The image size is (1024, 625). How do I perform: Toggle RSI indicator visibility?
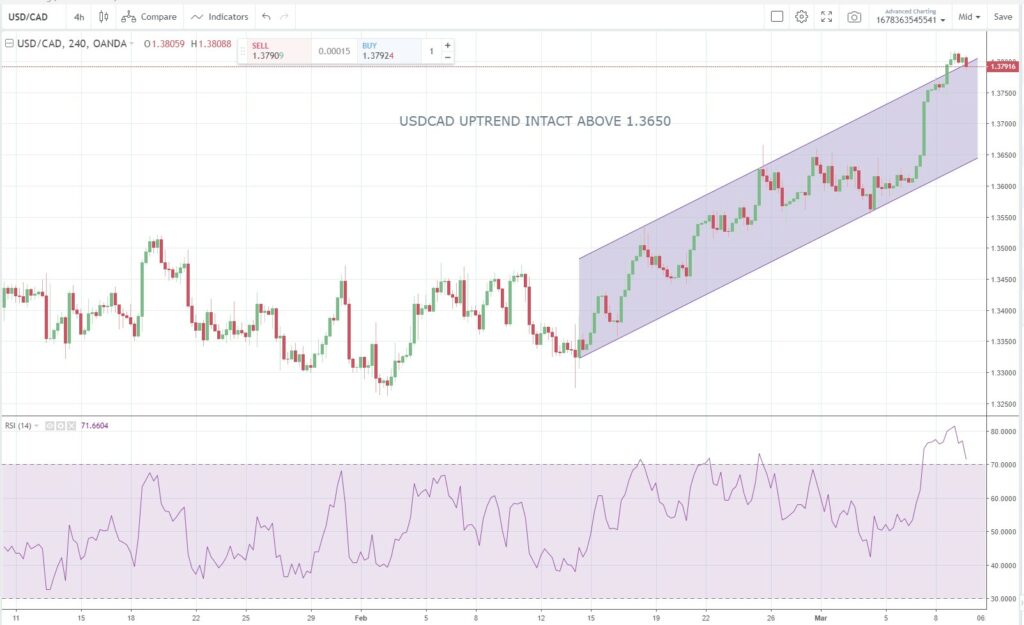click(47, 426)
